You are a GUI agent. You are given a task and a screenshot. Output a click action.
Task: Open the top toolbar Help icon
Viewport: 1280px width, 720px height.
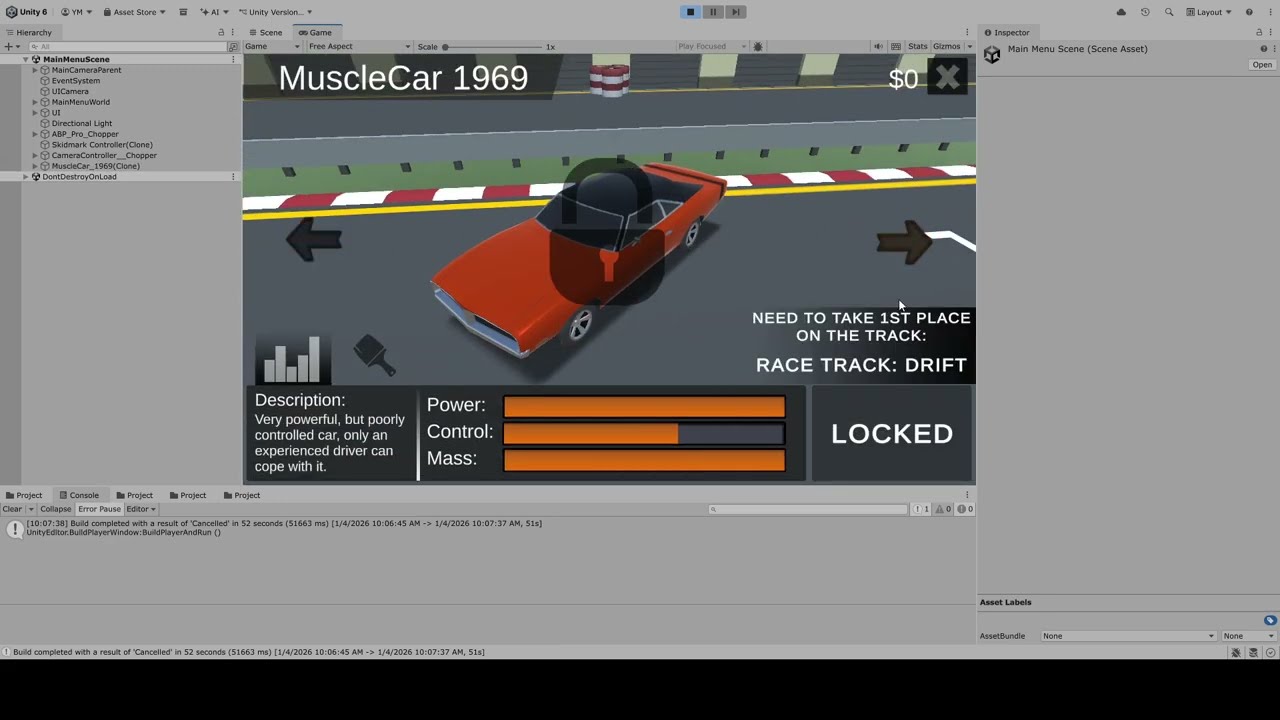(x=1249, y=12)
